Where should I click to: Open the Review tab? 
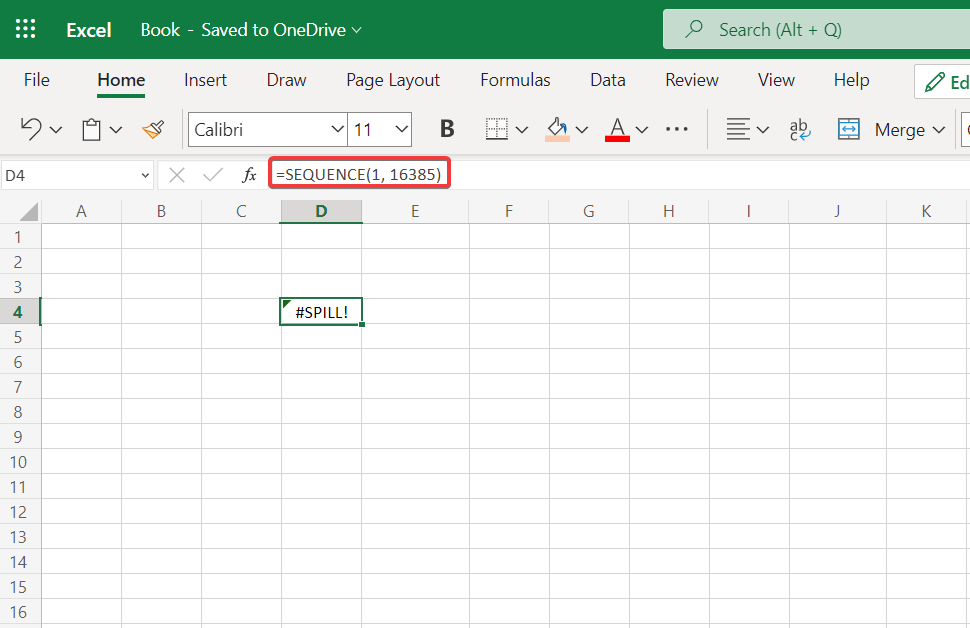point(692,80)
